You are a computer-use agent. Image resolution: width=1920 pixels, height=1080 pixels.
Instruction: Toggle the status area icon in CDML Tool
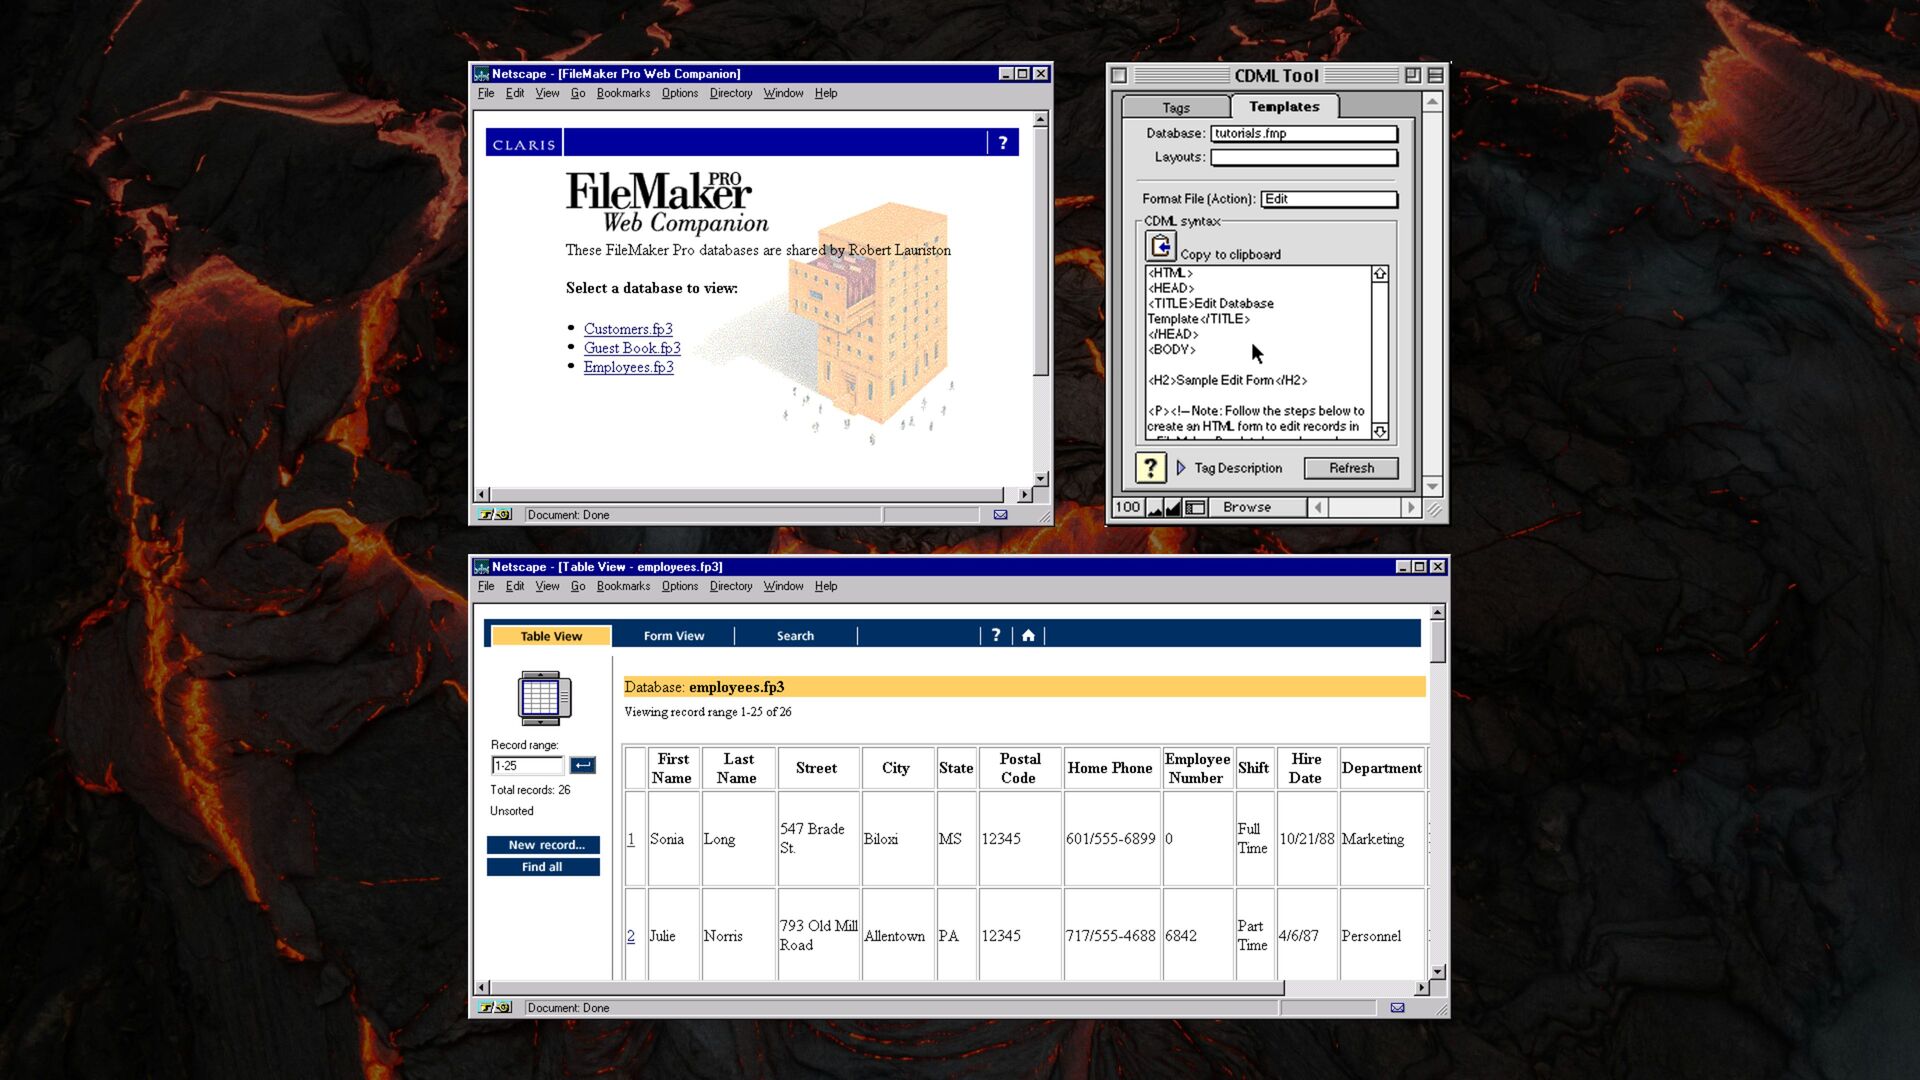click(1195, 508)
